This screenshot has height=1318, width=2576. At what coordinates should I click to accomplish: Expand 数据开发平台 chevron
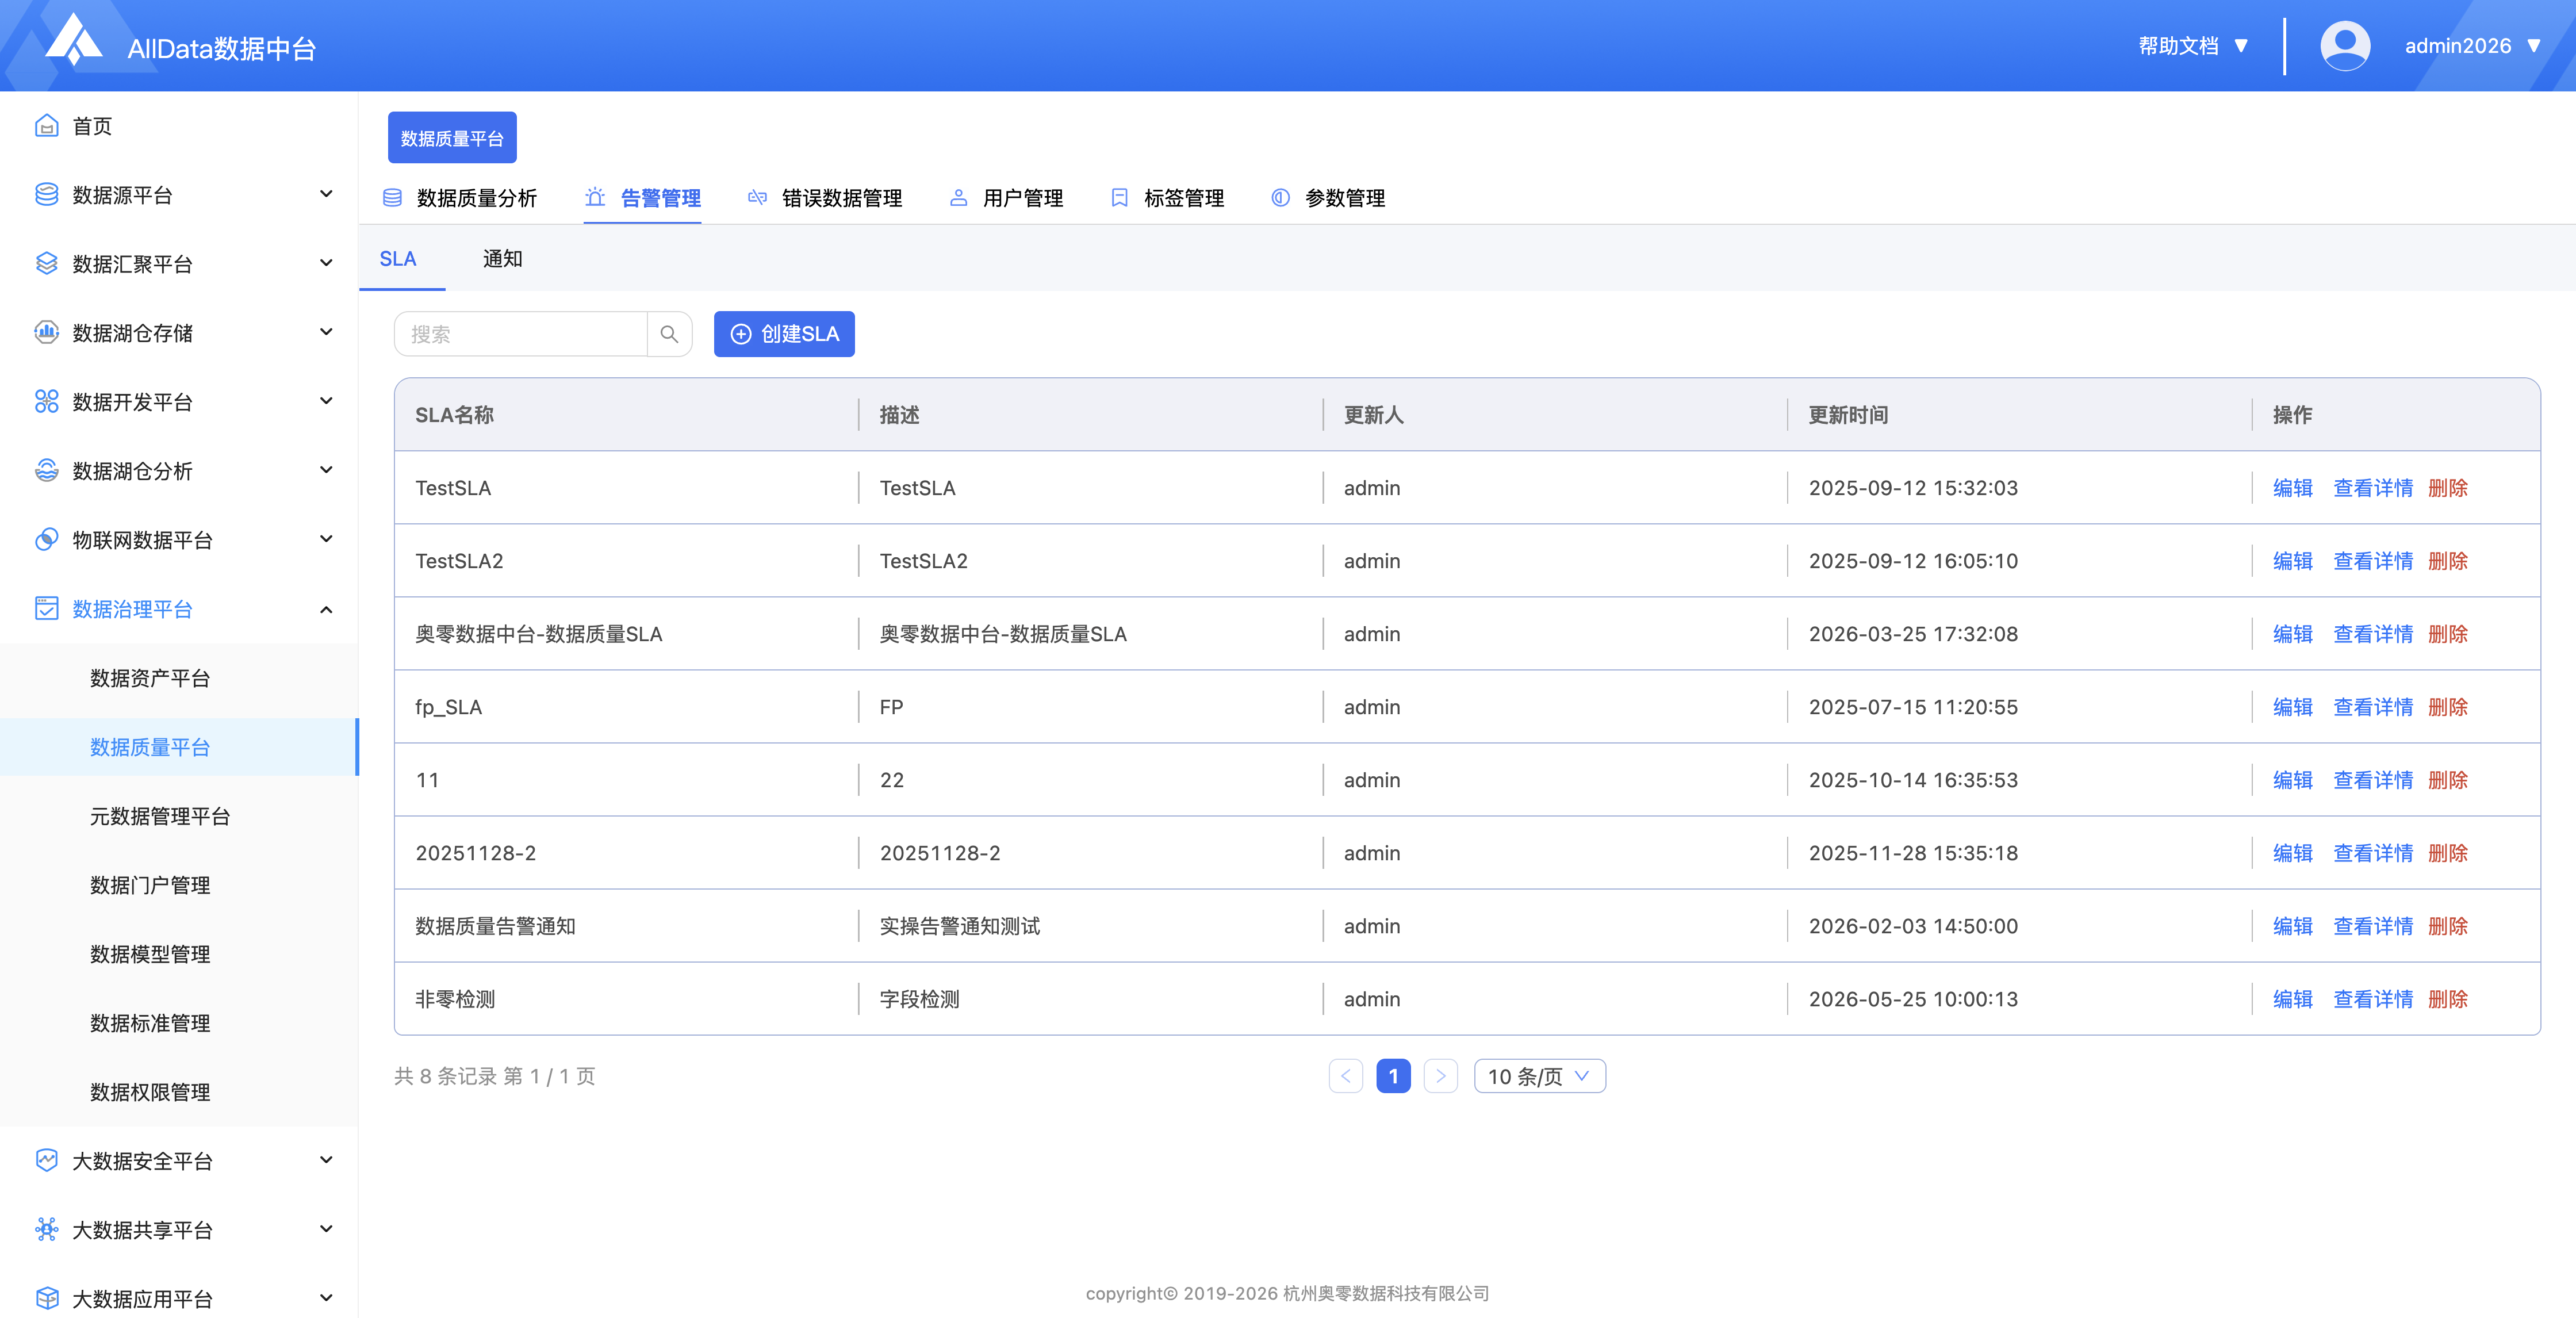[326, 401]
